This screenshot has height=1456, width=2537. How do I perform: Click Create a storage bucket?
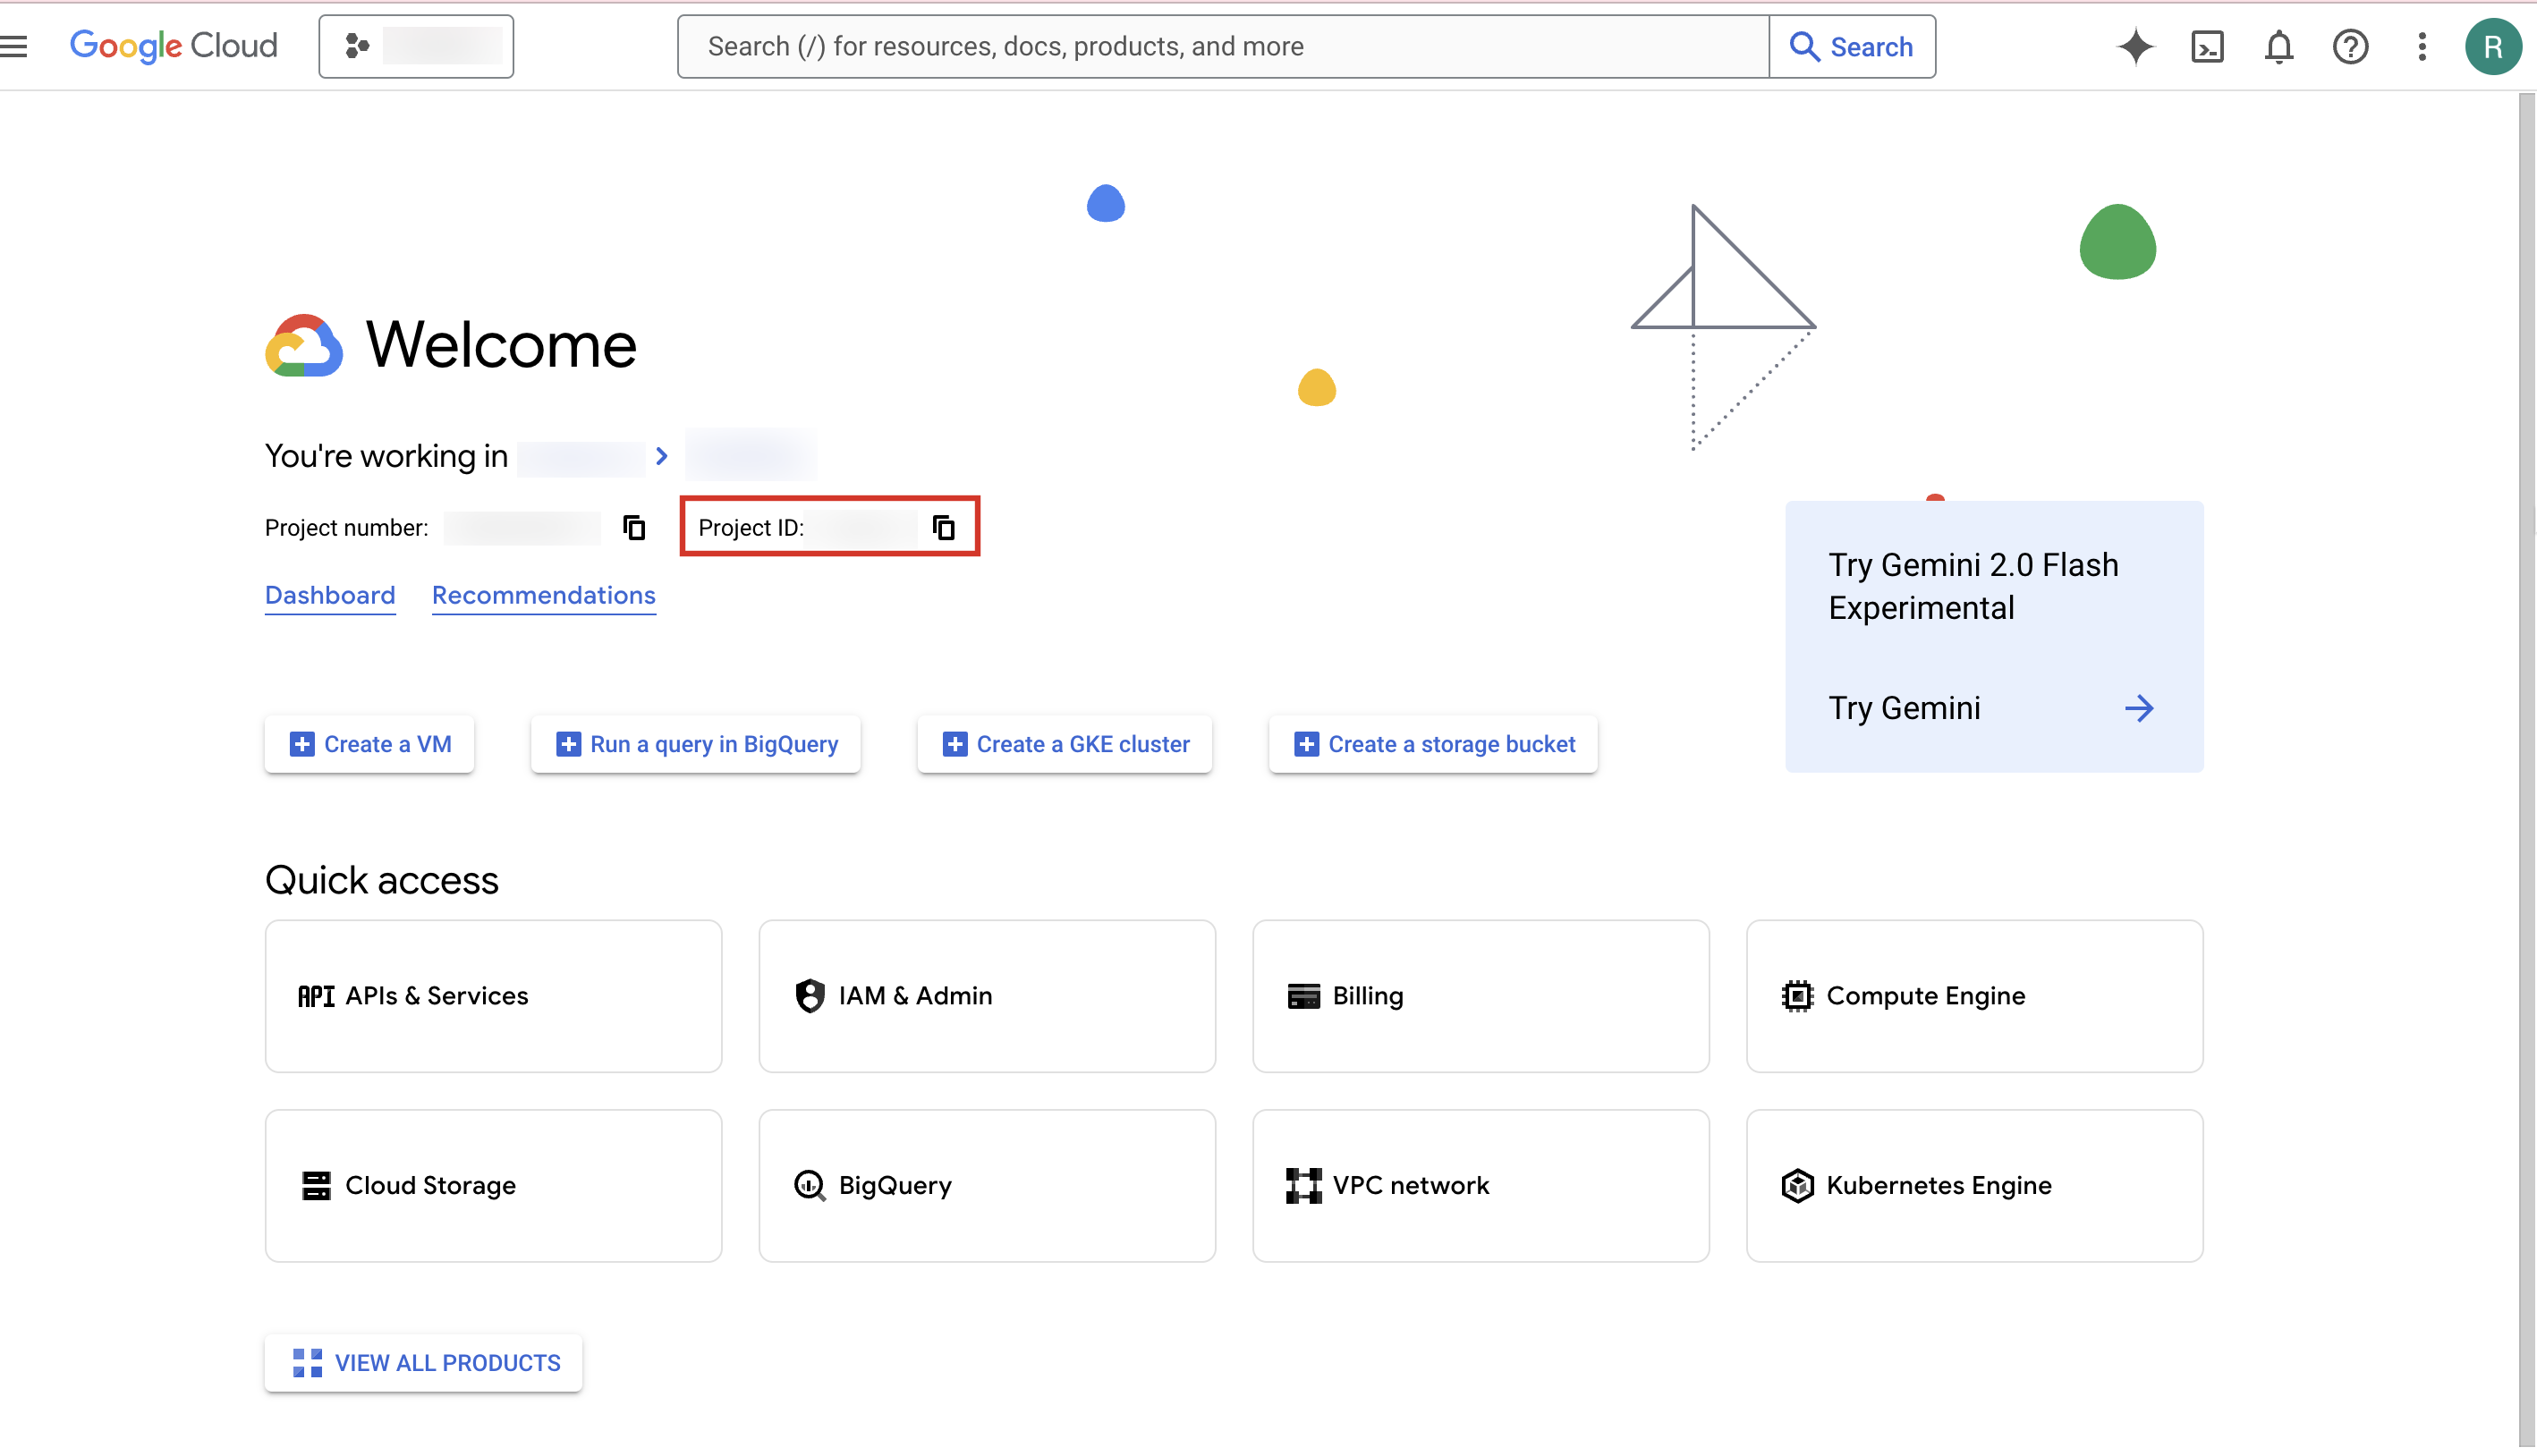coord(1433,744)
